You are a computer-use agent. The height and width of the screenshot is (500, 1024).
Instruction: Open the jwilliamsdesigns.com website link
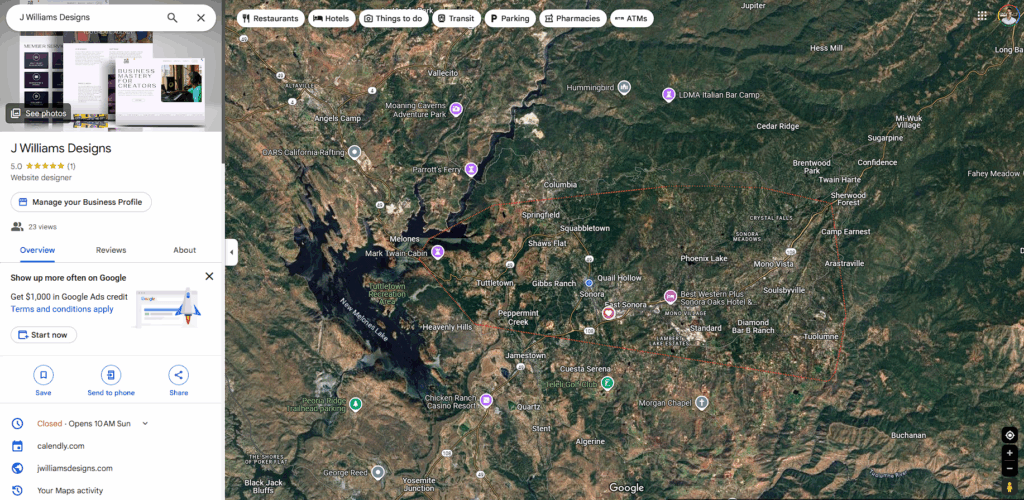coord(75,468)
